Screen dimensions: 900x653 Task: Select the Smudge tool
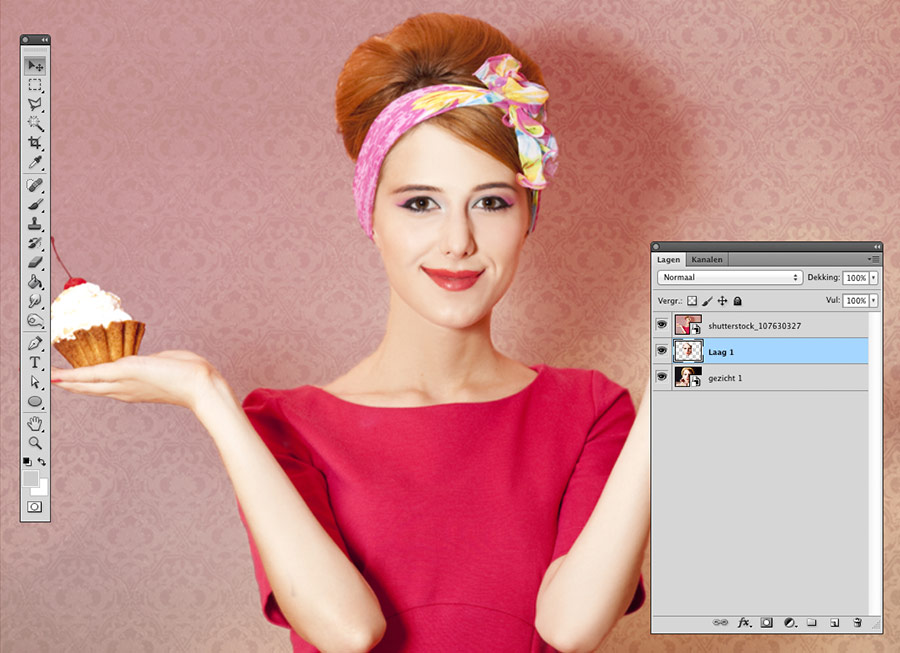point(35,301)
